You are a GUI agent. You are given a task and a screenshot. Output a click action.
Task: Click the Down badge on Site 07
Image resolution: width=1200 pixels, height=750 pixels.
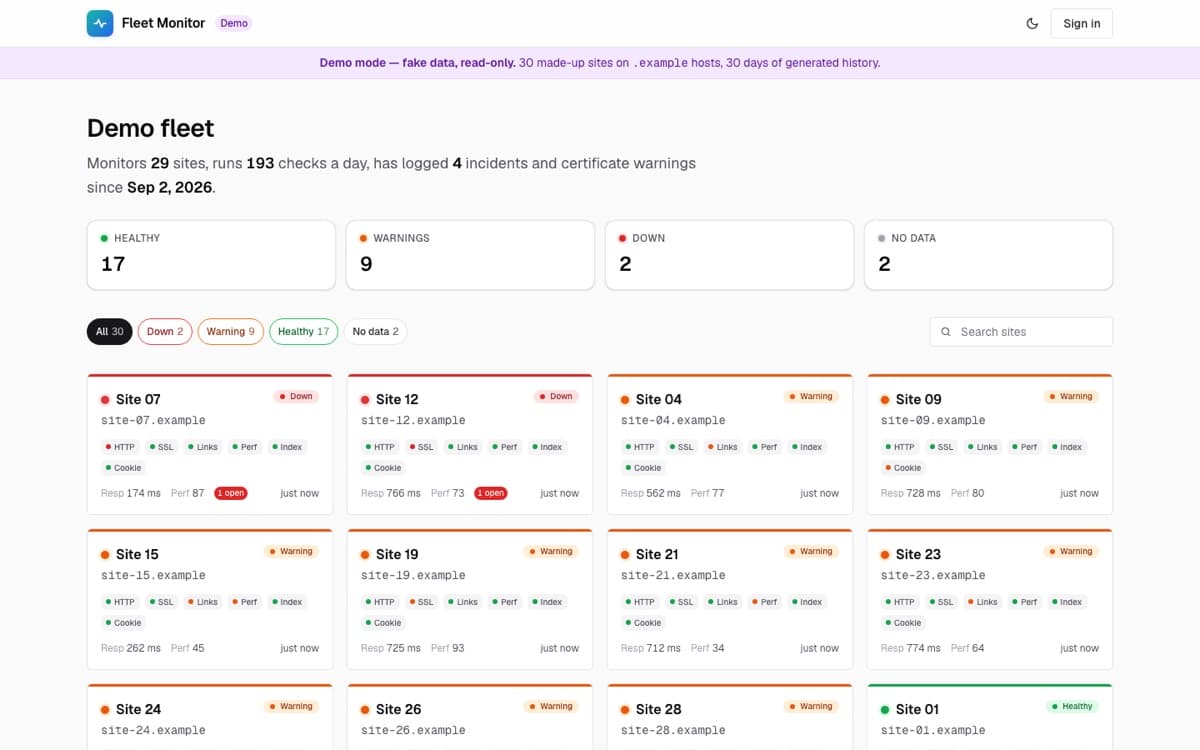click(296, 396)
